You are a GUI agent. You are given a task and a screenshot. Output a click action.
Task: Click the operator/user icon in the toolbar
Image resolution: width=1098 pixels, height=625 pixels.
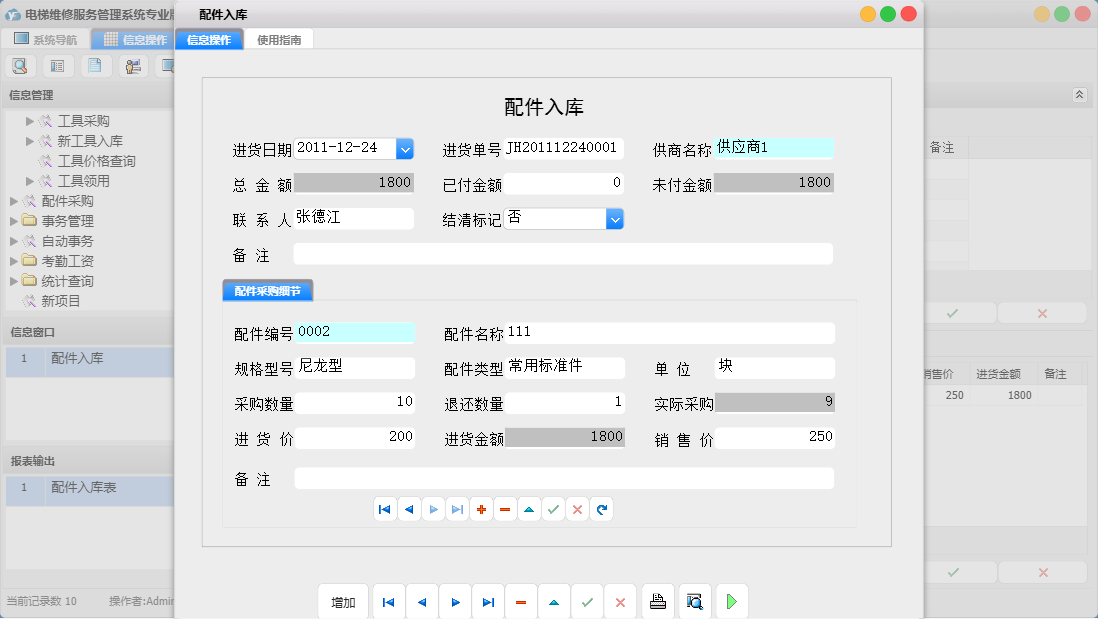tap(133, 64)
